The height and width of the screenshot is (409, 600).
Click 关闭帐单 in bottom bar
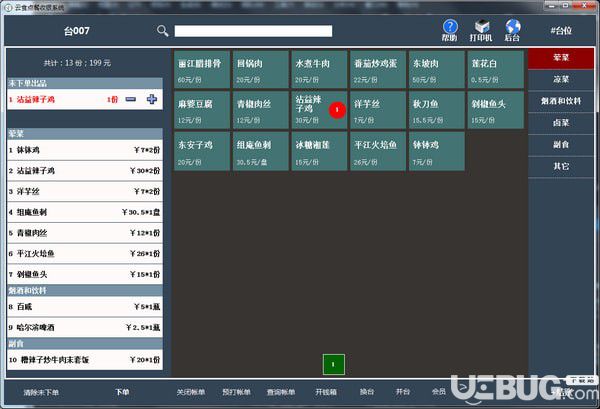tap(191, 392)
